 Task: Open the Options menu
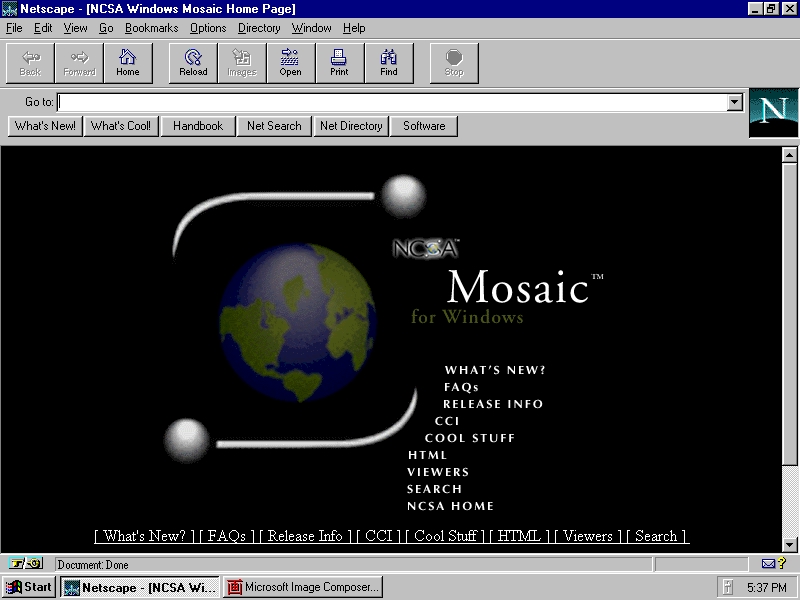(x=208, y=28)
